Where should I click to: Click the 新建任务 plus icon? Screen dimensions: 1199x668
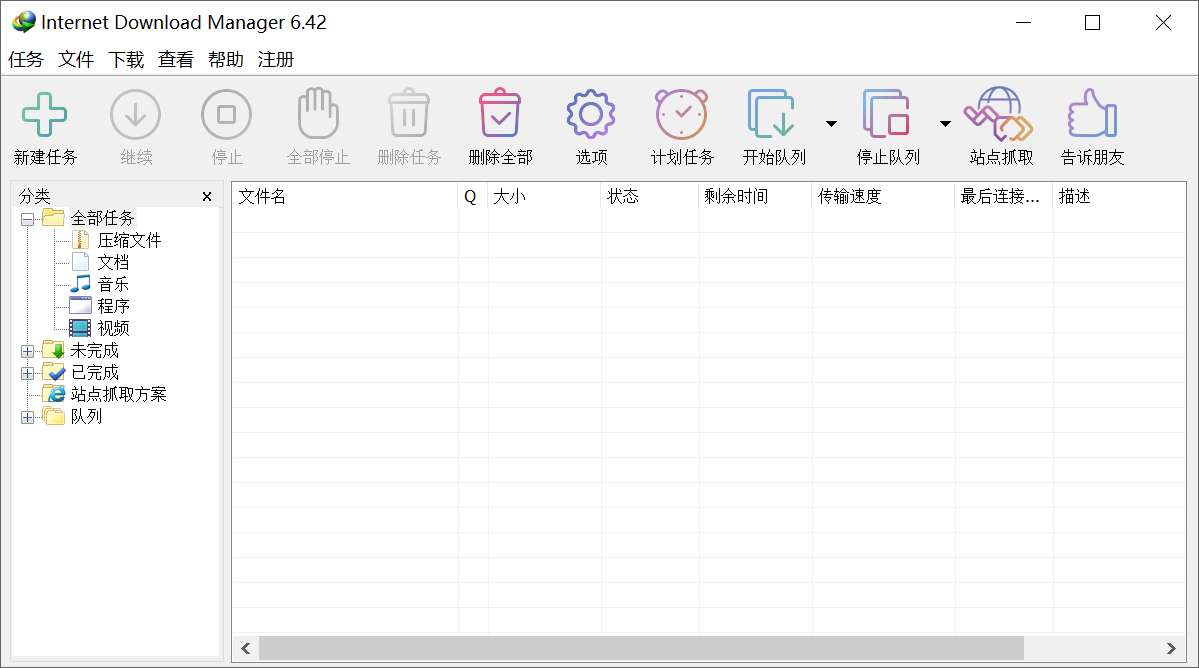[x=44, y=115]
